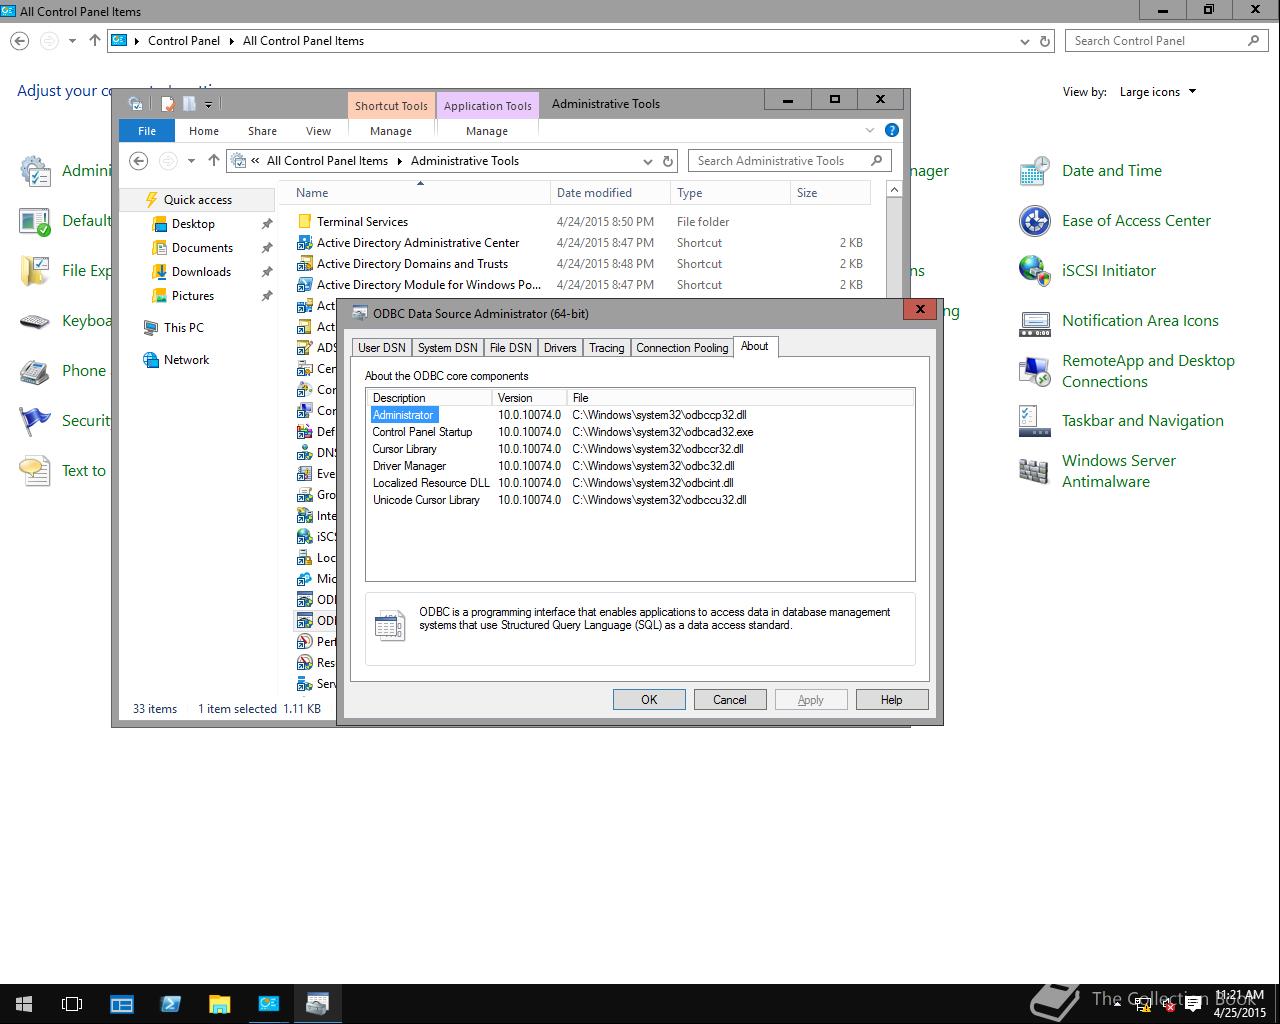1280x1024 pixels.
Task: Open Quick Access Toolbar customize dropdown
Action: coord(208,104)
